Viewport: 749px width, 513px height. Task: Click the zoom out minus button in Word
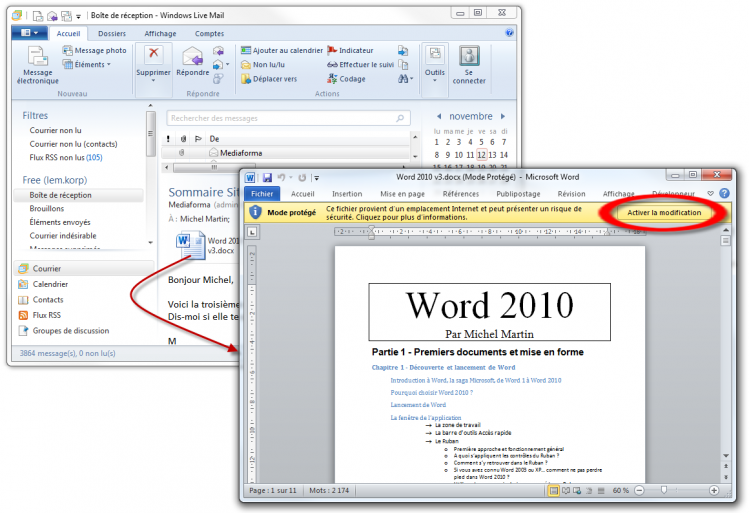[639, 491]
